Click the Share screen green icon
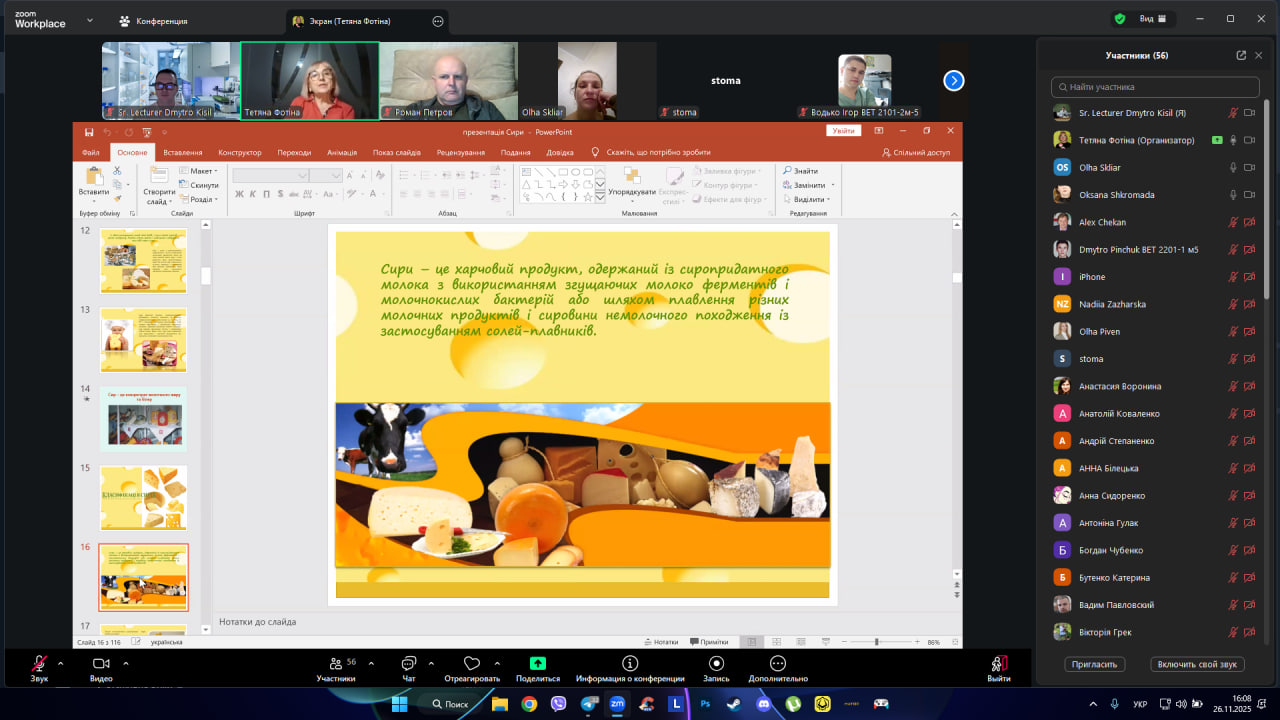1280x720 pixels. click(x=537, y=663)
